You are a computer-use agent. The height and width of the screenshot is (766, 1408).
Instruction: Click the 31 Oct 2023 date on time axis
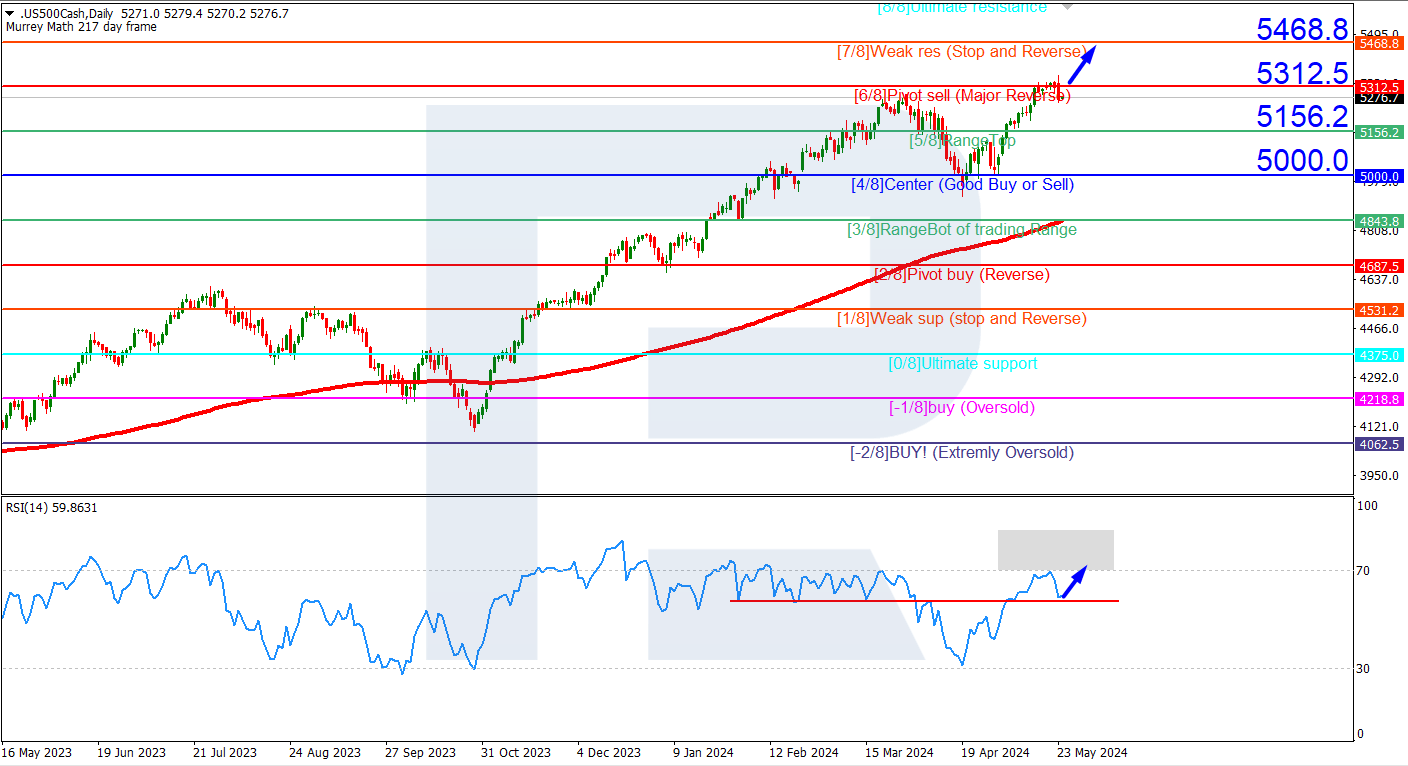point(516,753)
